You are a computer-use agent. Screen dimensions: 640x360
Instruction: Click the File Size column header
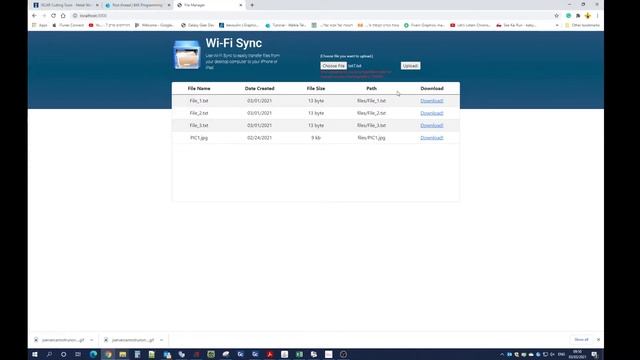click(316, 88)
